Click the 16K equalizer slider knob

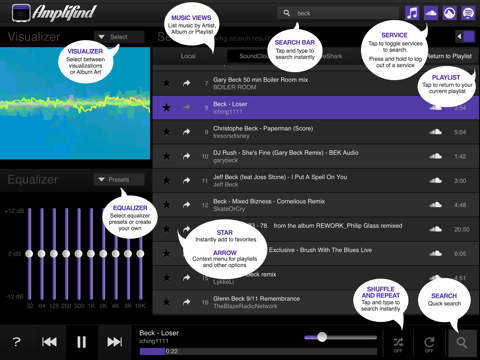[x=140, y=254]
